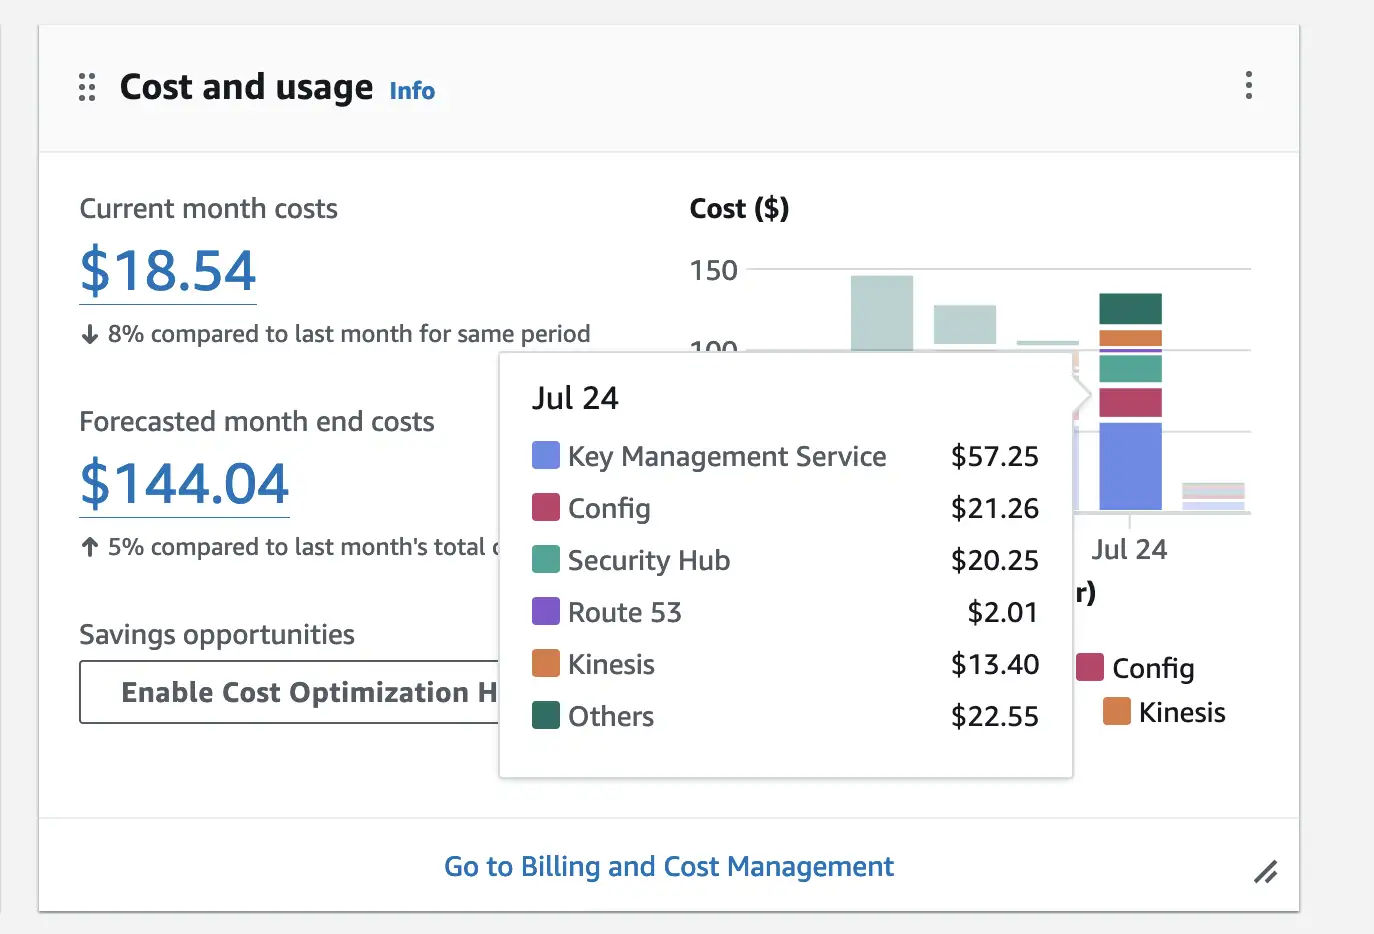Image resolution: width=1374 pixels, height=934 pixels.
Task: Select the Kinesis legend entry below the chart
Action: coord(1164,712)
